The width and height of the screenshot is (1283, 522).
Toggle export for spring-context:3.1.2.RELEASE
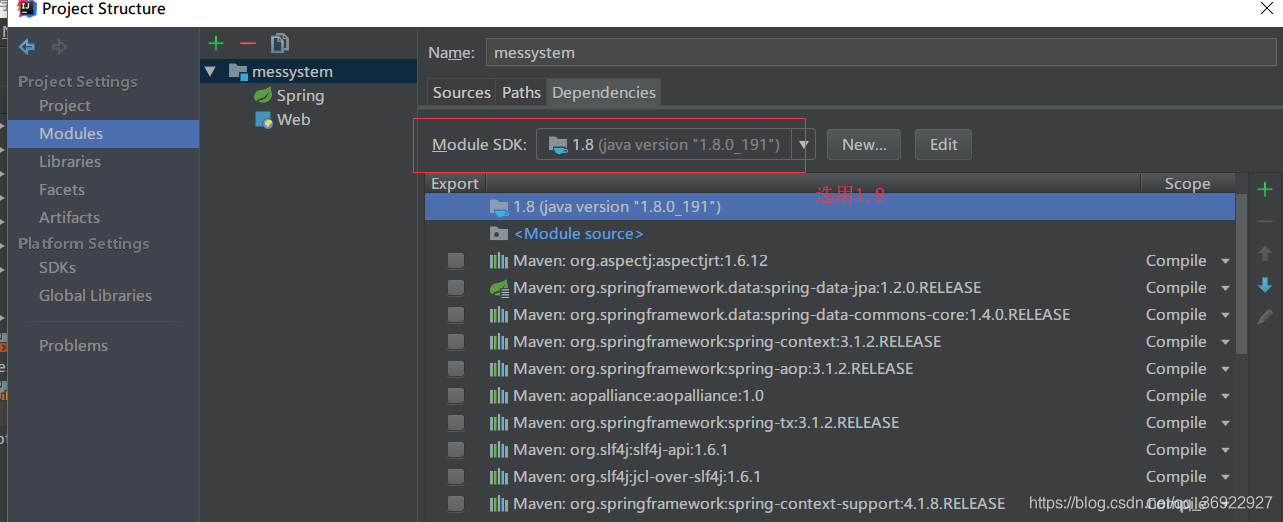pyautogui.click(x=456, y=341)
